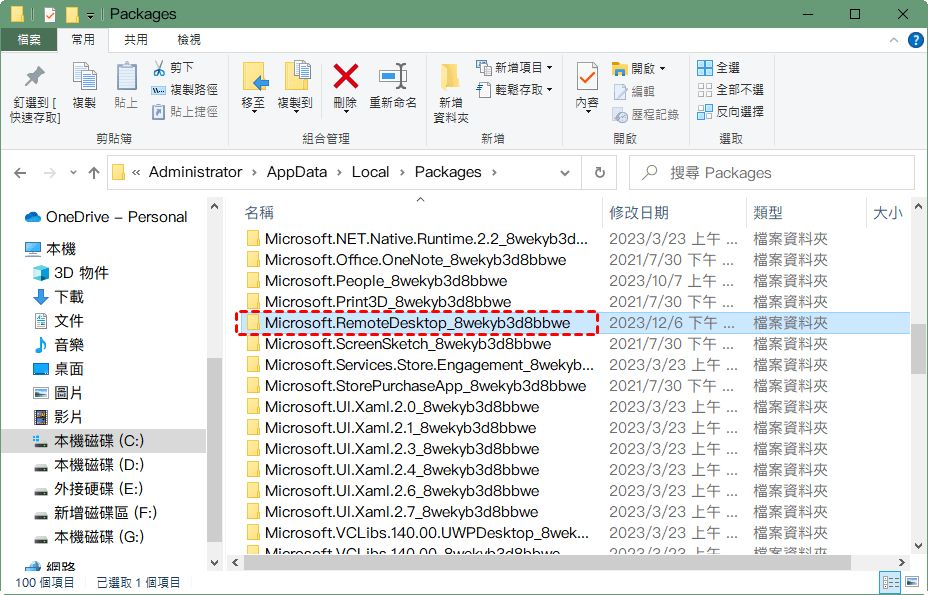The height and width of the screenshot is (595, 928).
Task: Click the horizontal scrollbar in file list
Action: click(547, 562)
